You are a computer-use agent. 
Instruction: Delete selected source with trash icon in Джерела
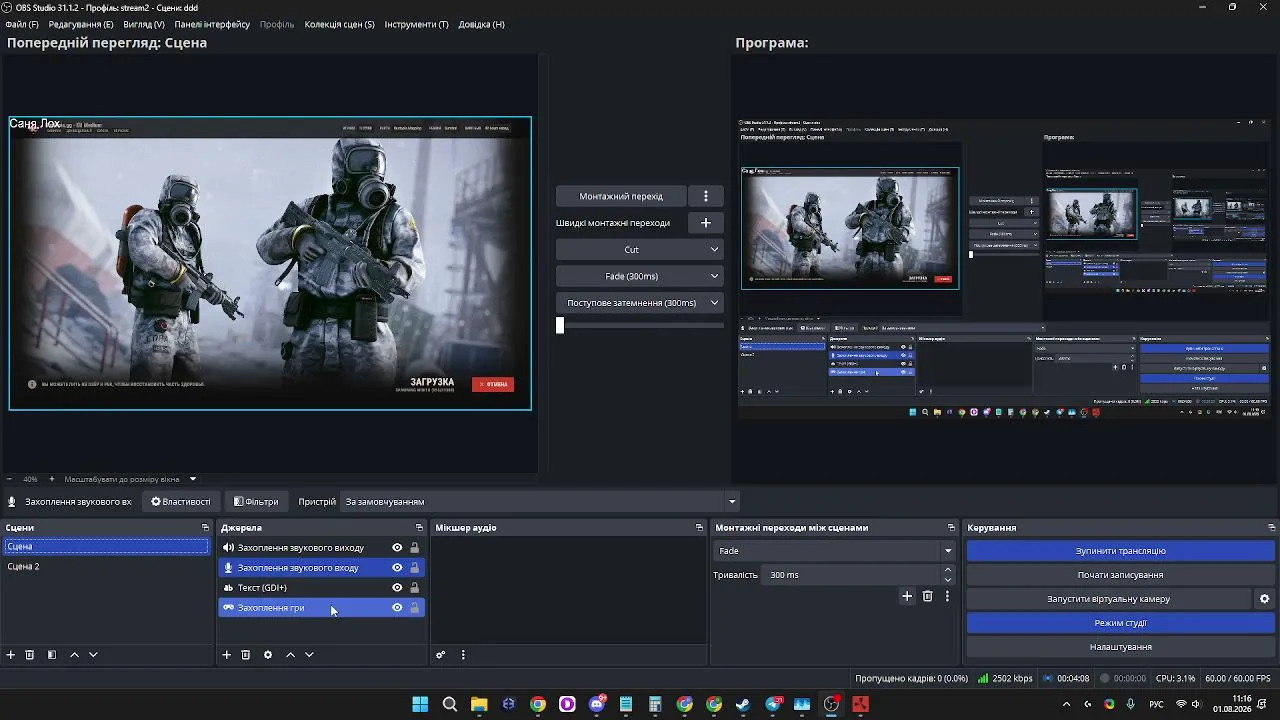246,655
